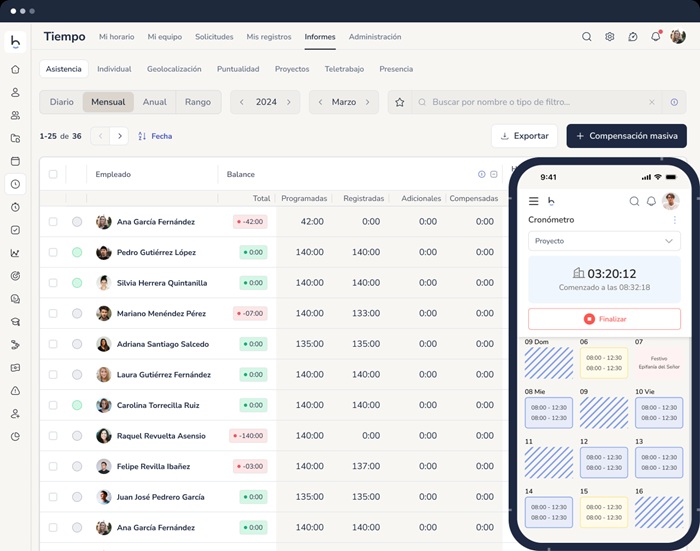This screenshot has width=700, height=551.
Task: Check Raquel Revuelta Asensio row checkbox
Action: tap(53, 436)
